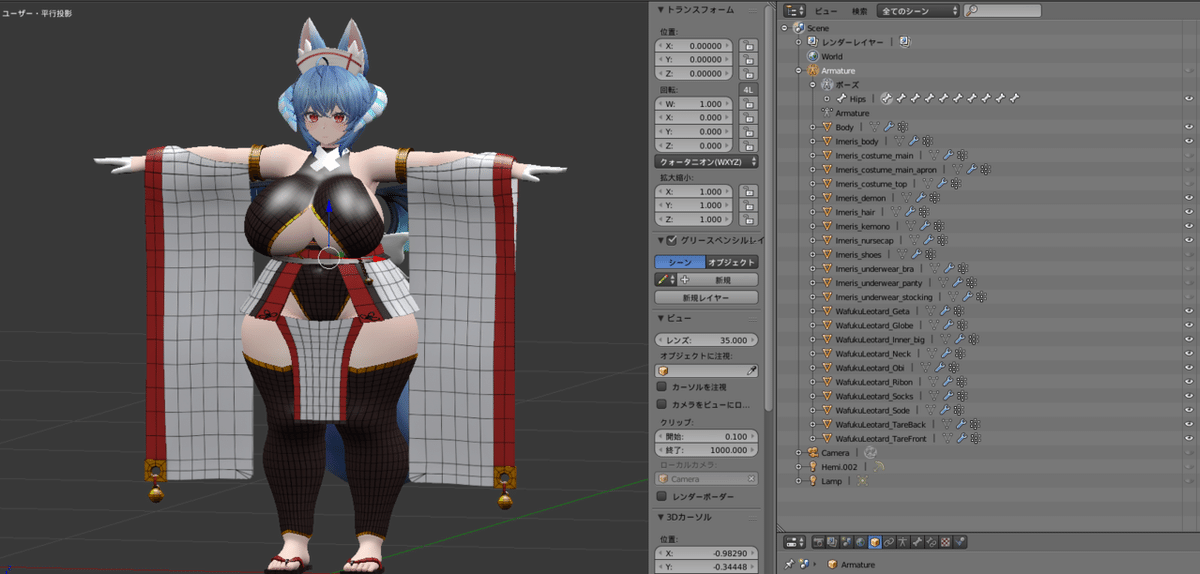The image size is (1200, 574).
Task: Open the 全てのシーン display mode dropdown
Action: pos(918,10)
